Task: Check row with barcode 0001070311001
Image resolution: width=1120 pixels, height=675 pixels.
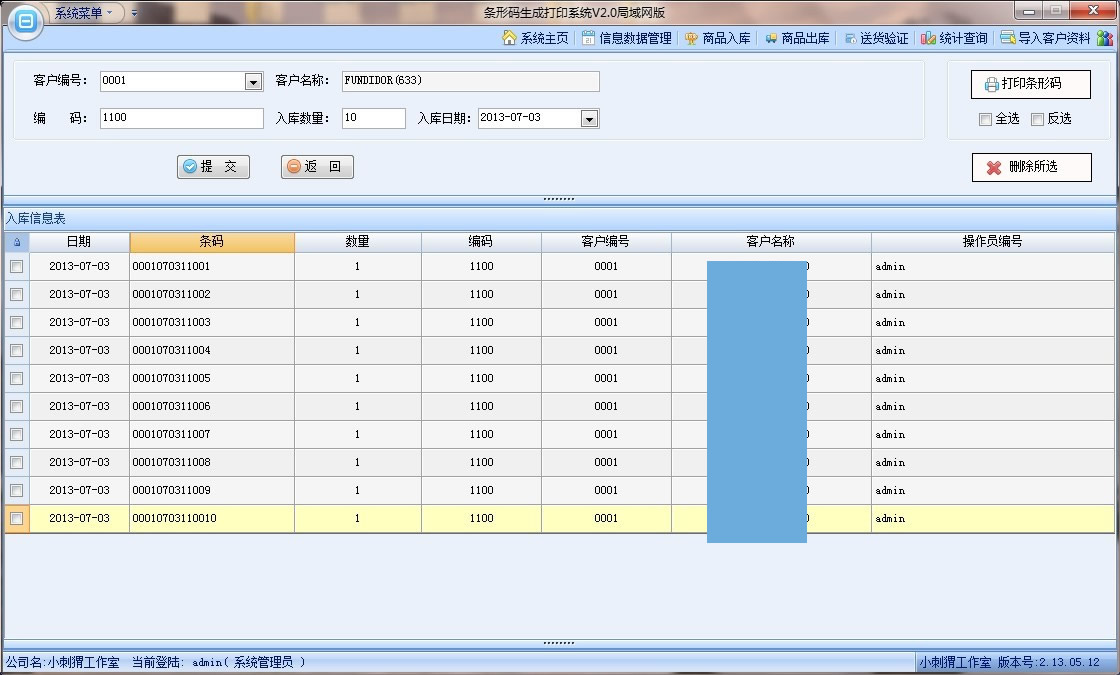Action: click(x=16, y=266)
